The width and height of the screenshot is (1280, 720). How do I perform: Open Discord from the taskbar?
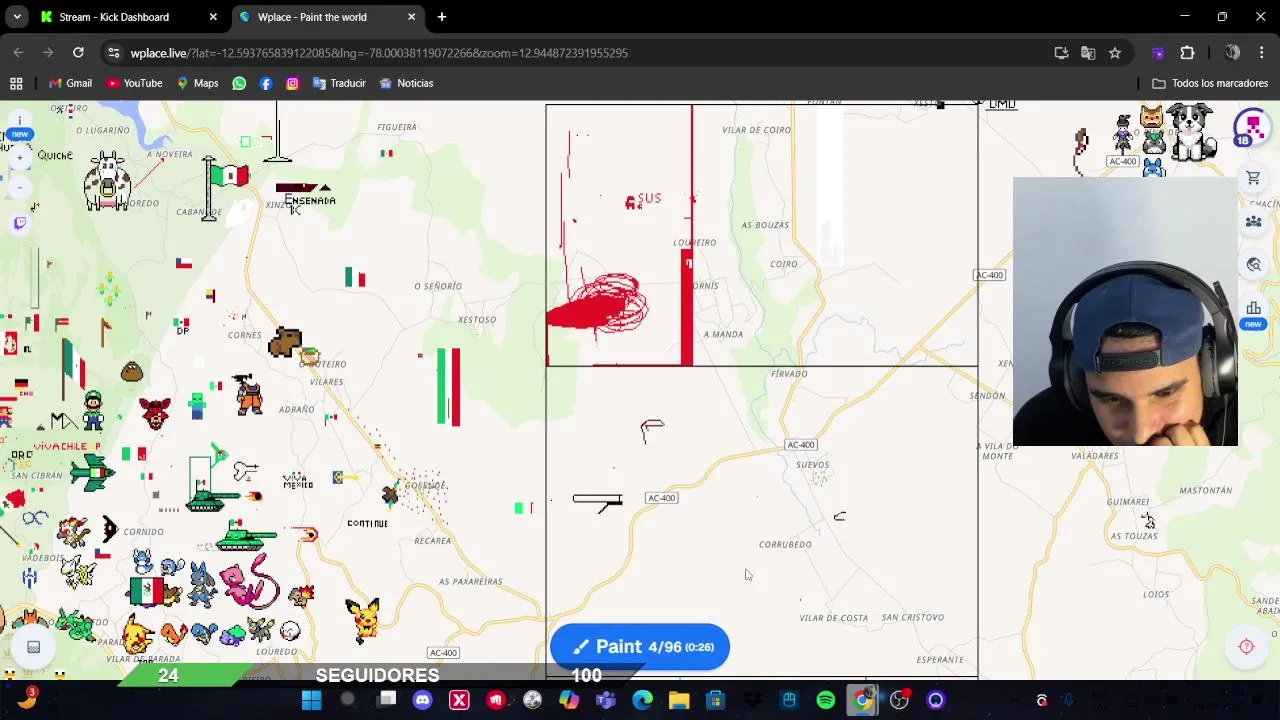click(x=422, y=700)
